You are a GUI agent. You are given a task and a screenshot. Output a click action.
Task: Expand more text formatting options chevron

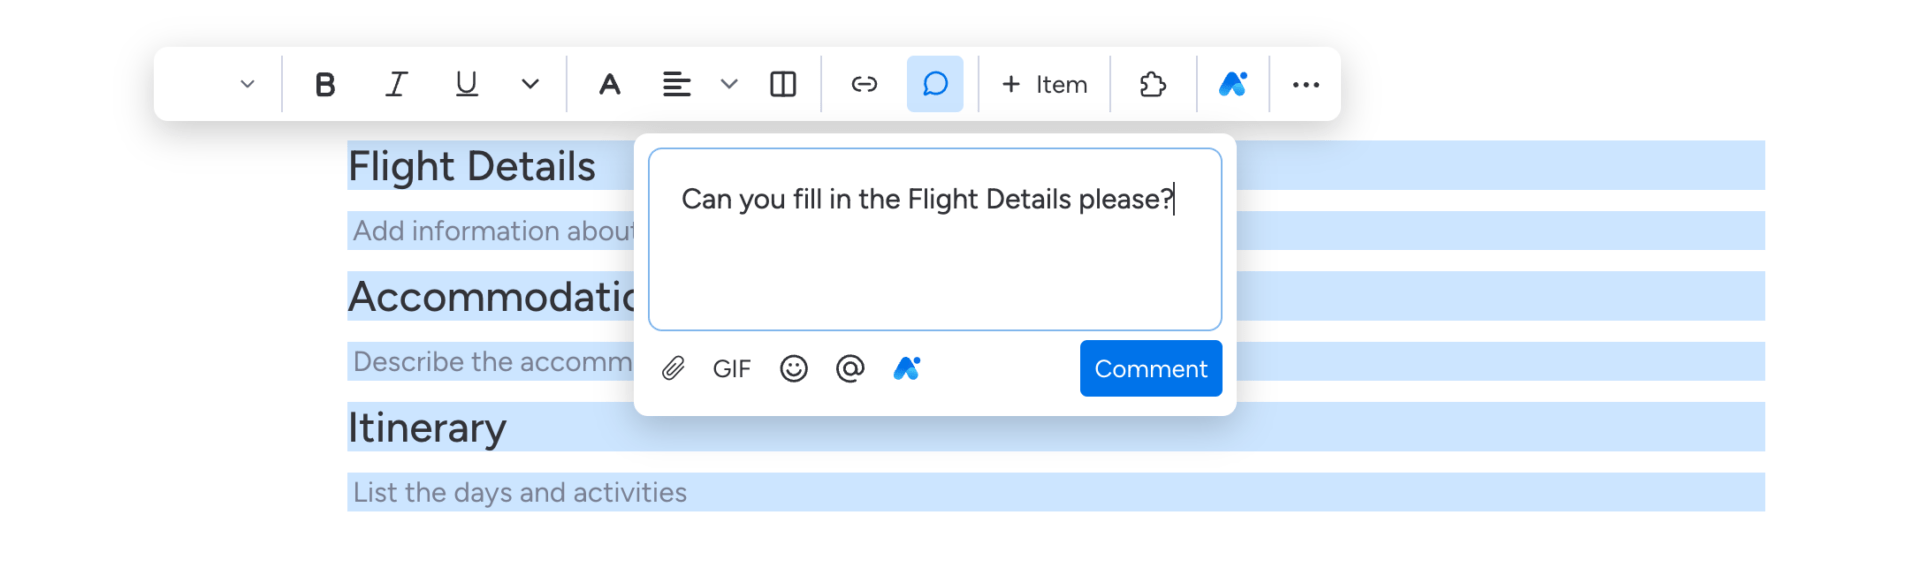pyautogui.click(x=530, y=85)
